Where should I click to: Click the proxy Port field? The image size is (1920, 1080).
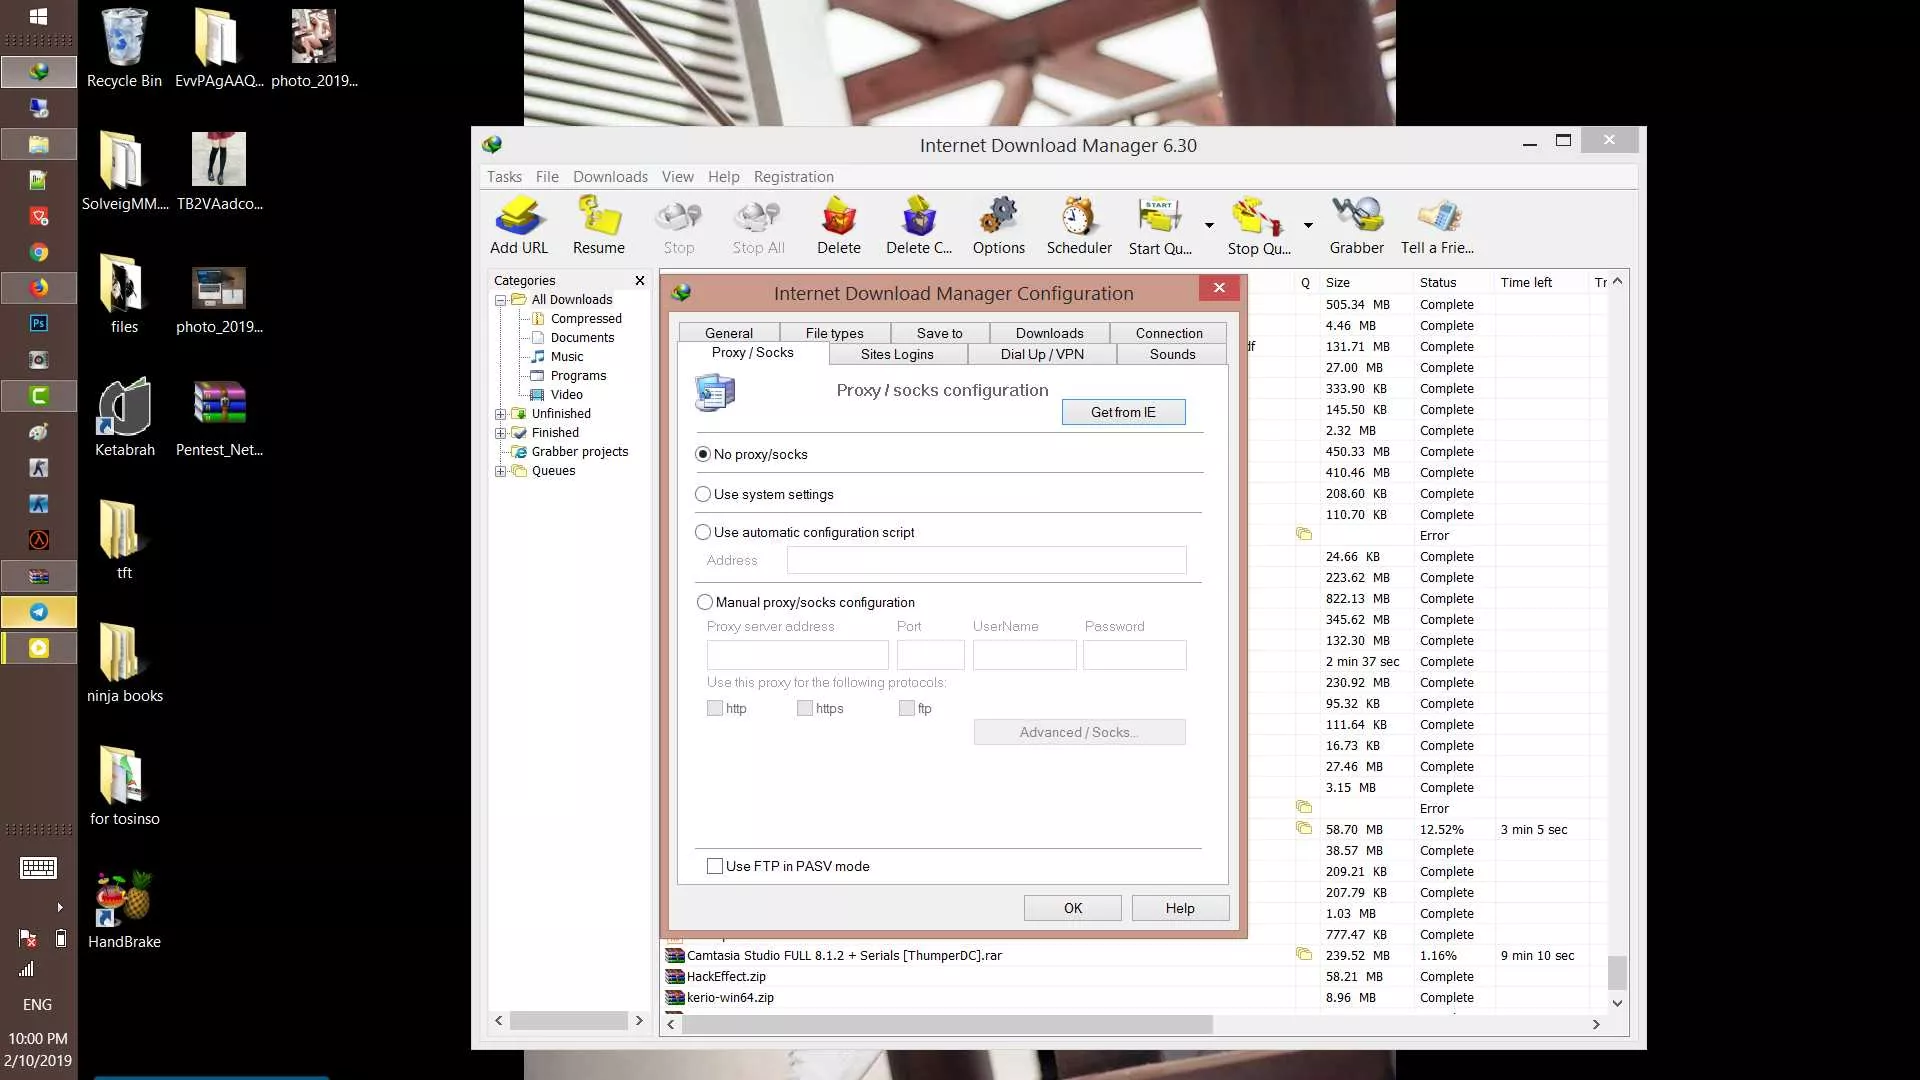pos(930,655)
